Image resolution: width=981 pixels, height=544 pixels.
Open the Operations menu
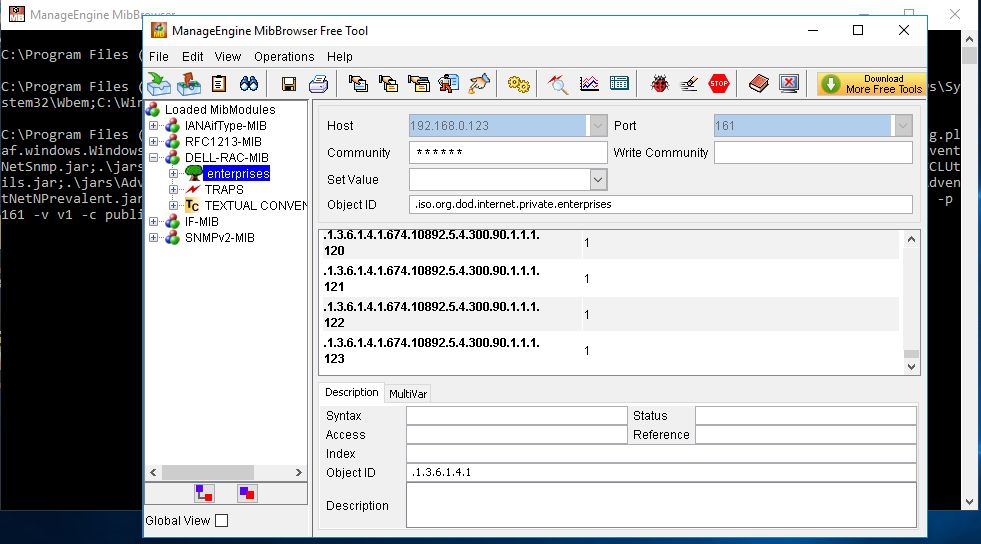(x=284, y=56)
